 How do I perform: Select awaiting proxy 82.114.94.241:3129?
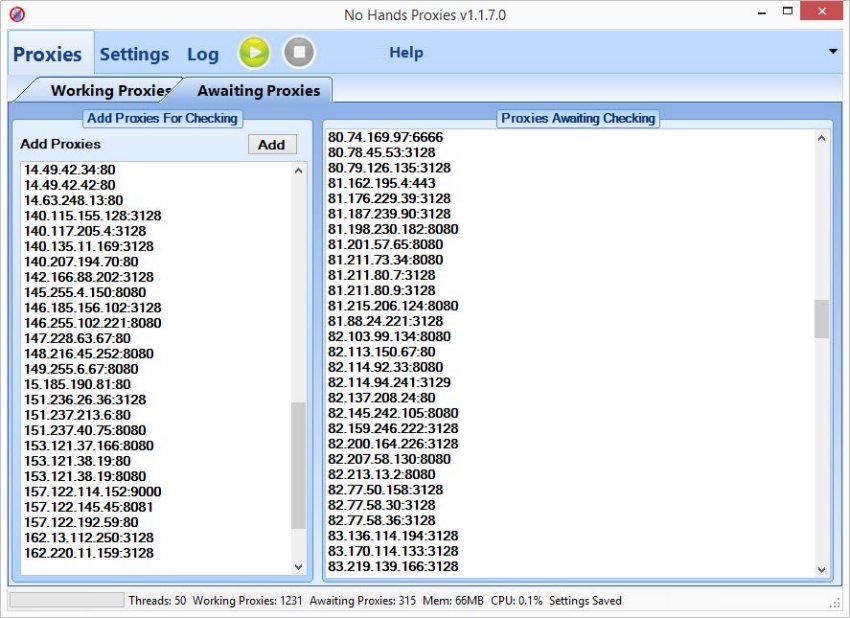(389, 382)
